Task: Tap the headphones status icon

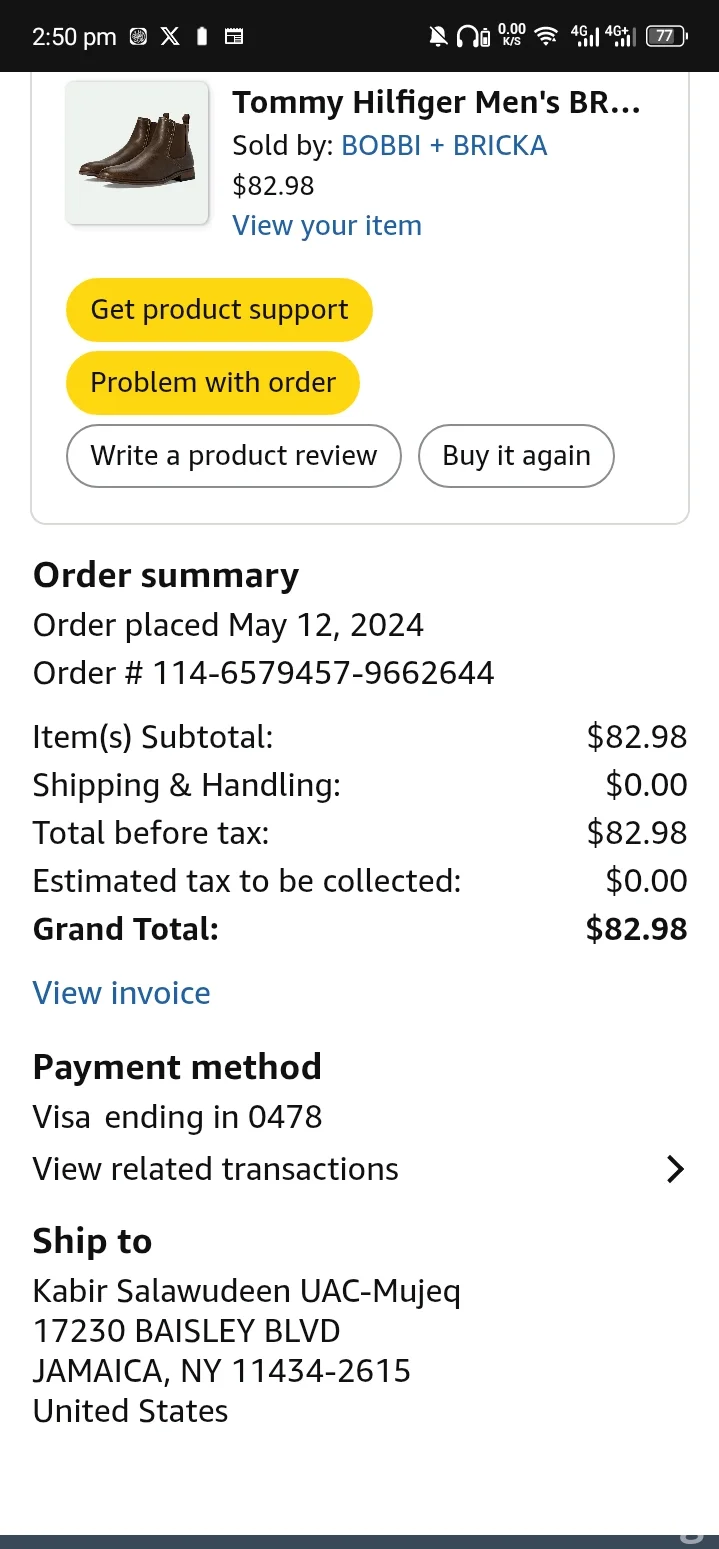Action: (x=472, y=37)
